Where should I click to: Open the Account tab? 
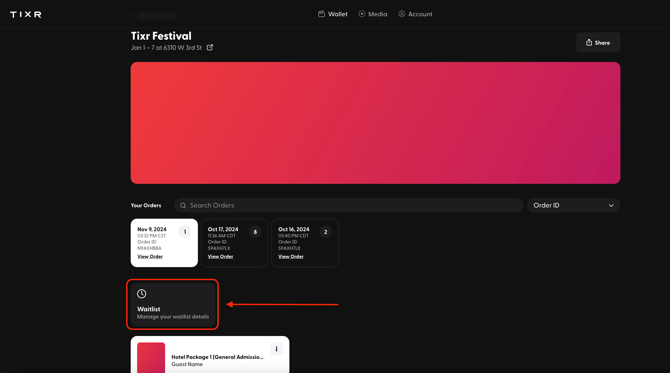point(415,14)
